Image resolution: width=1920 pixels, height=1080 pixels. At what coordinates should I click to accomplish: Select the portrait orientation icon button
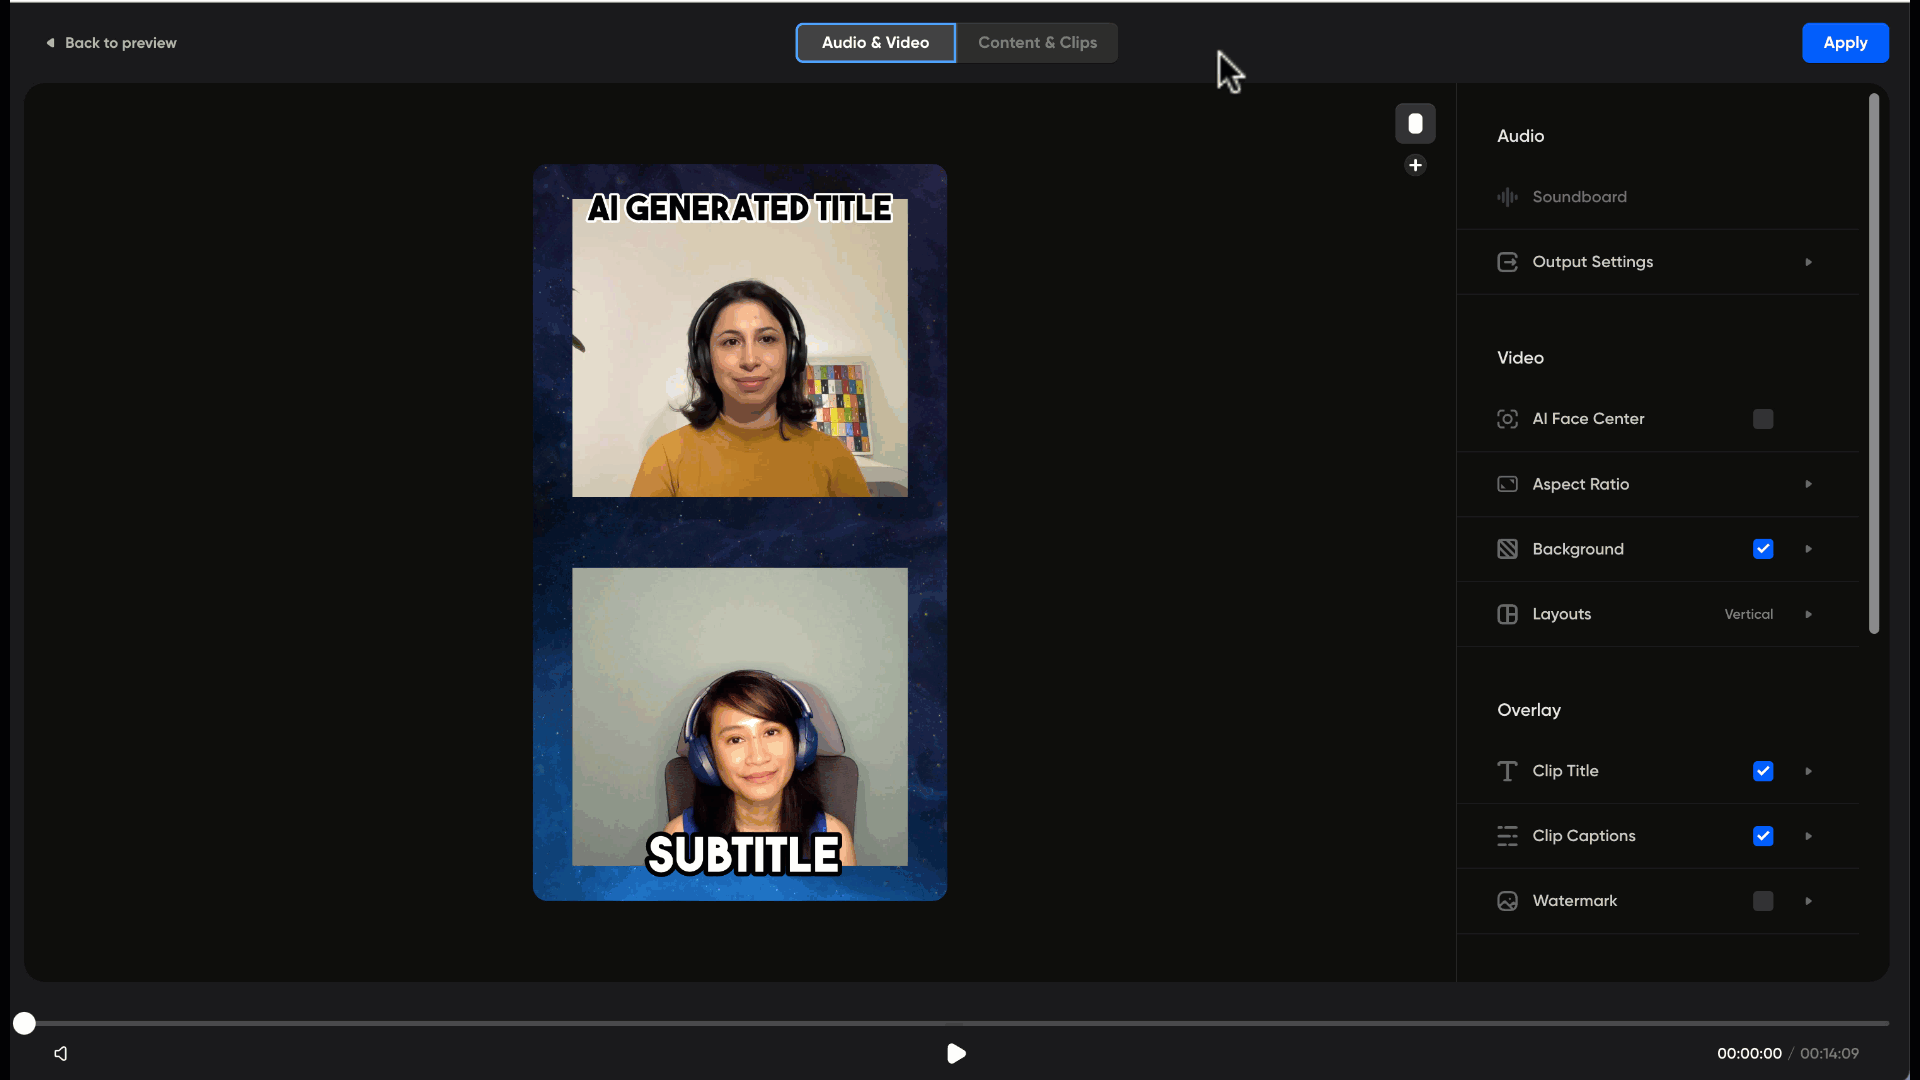[x=1415, y=123]
